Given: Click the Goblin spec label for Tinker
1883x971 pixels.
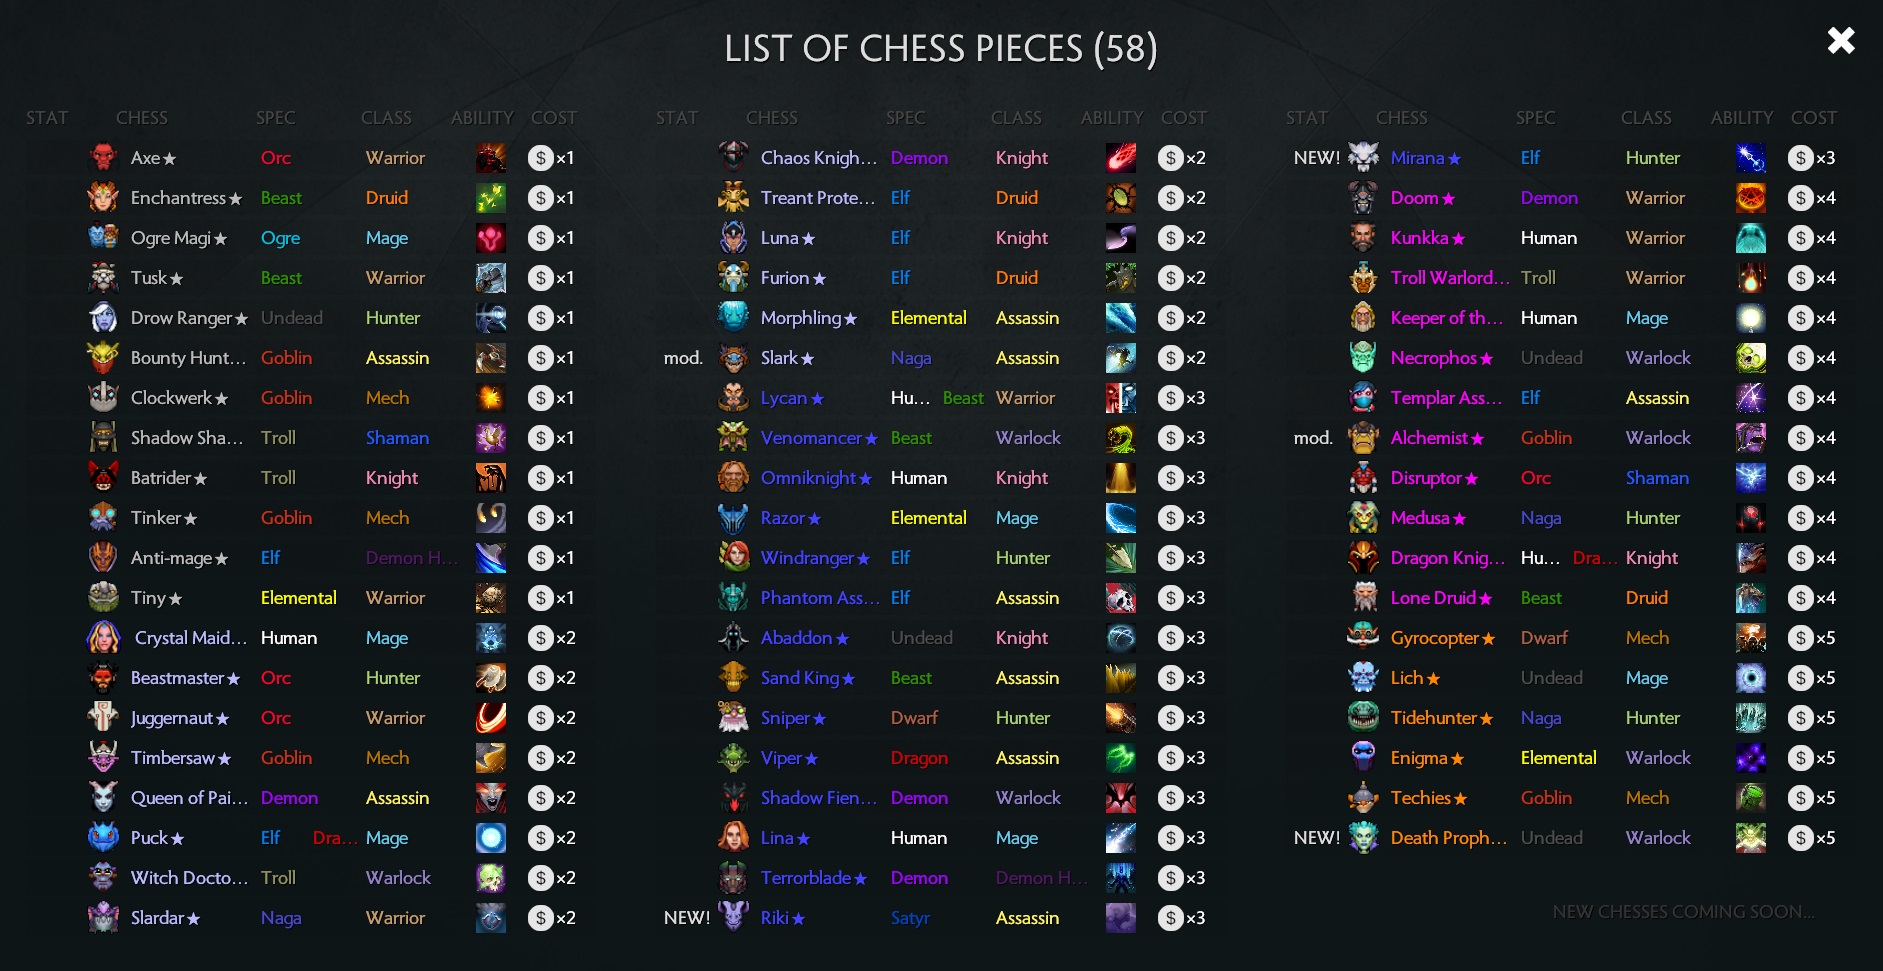Looking at the screenshot, I should [286, 518].
